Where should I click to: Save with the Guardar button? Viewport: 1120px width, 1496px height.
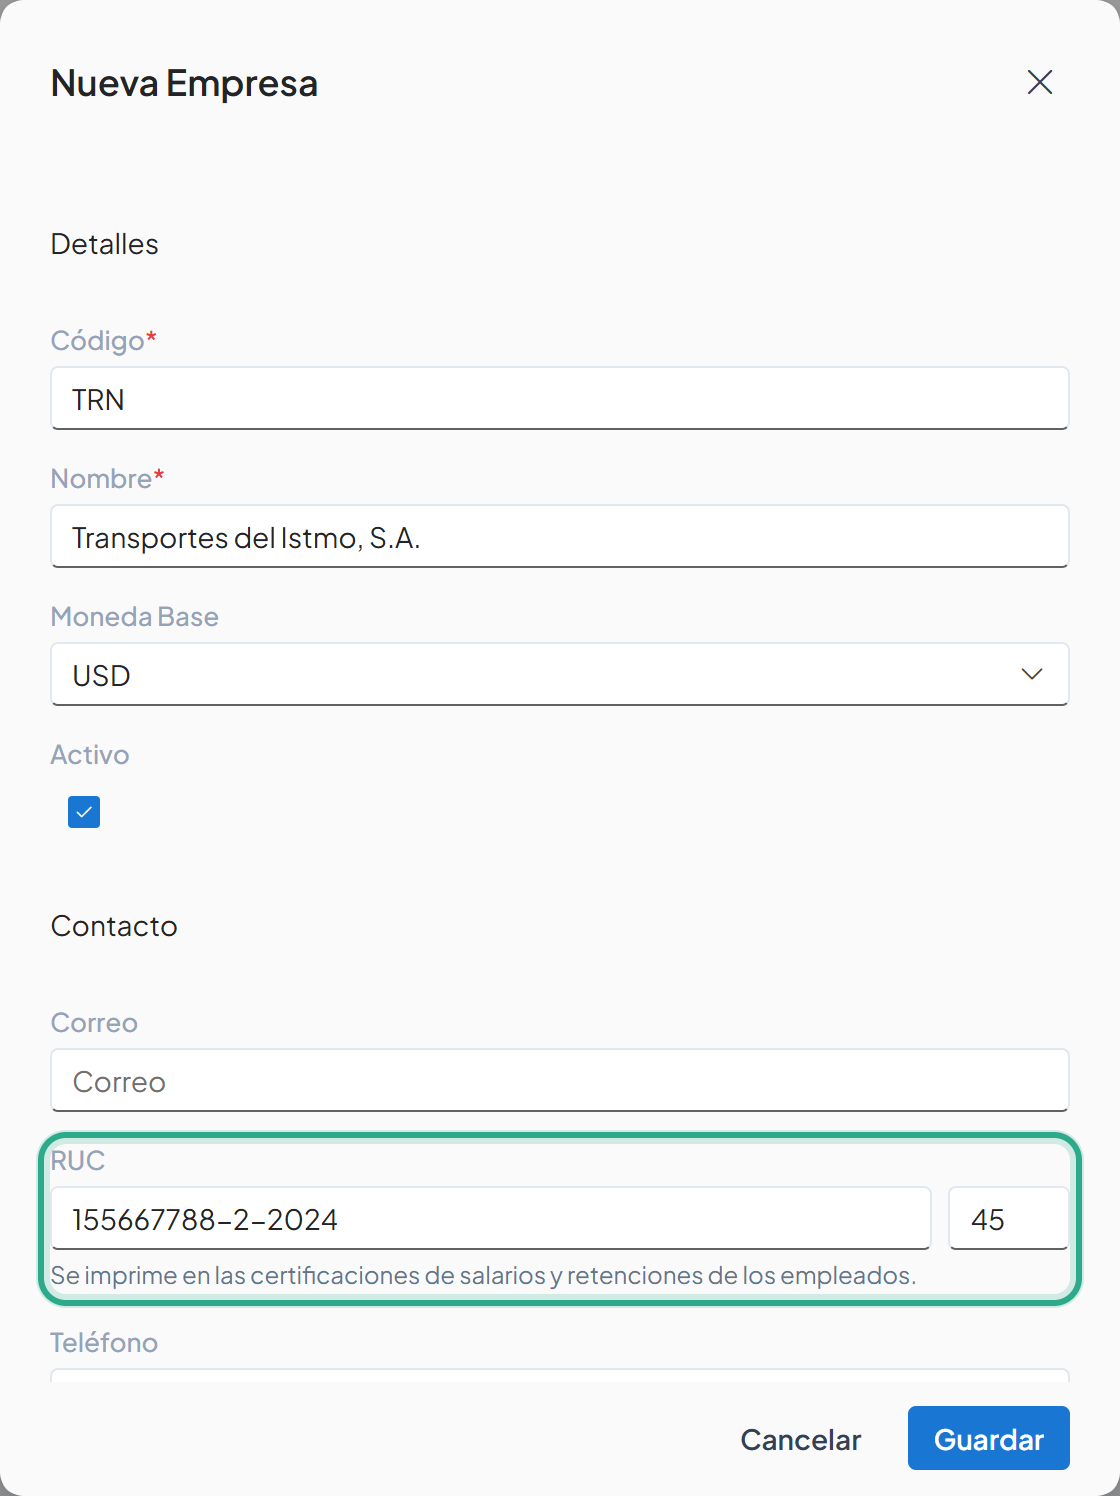[x=989, y=1438]
